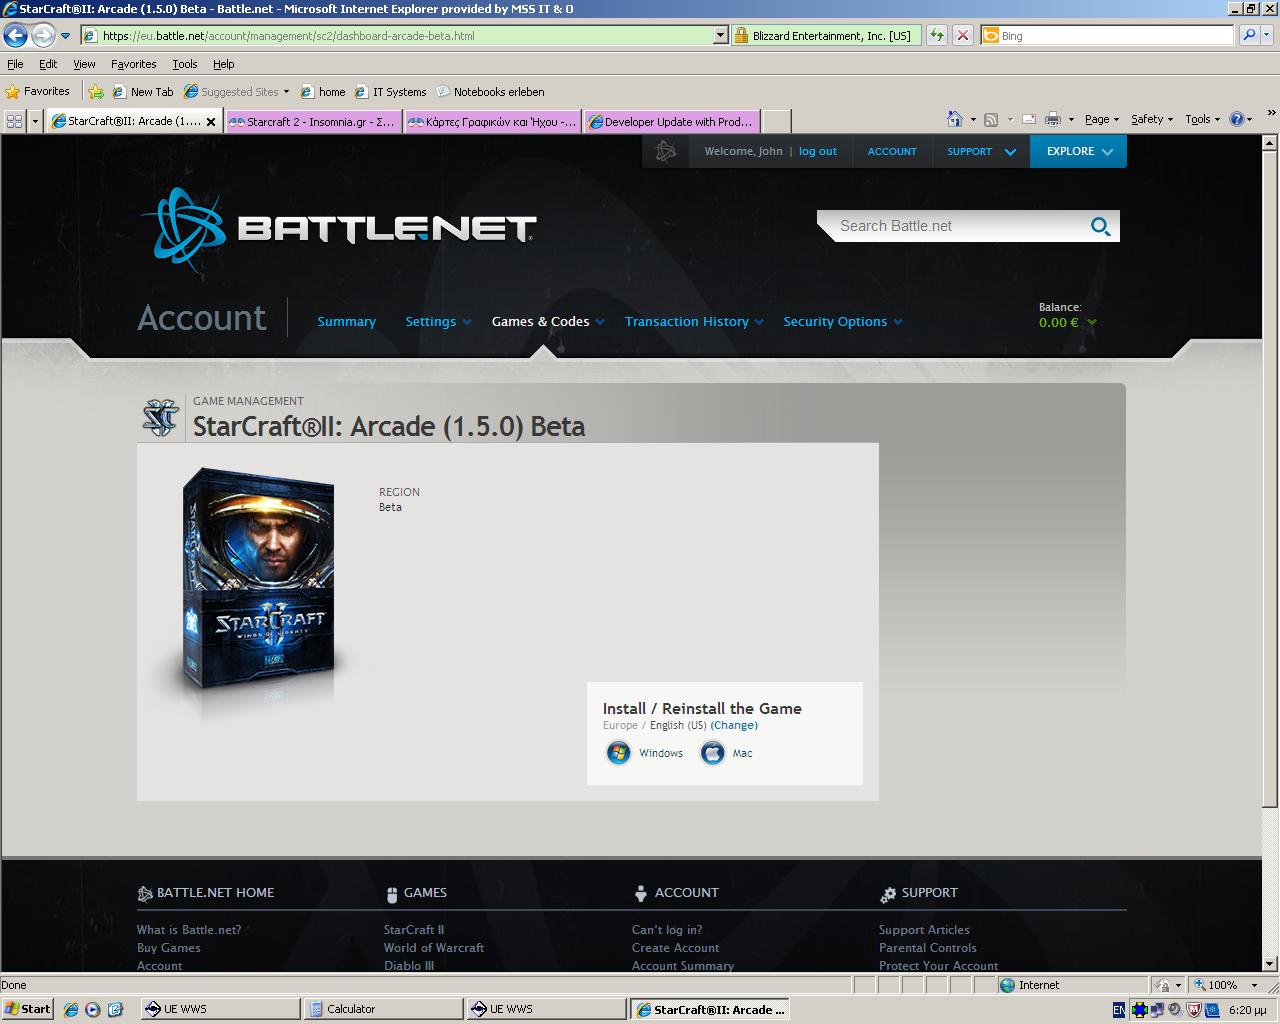Open the Tools menu in menu bar

[x=185, y=64]
